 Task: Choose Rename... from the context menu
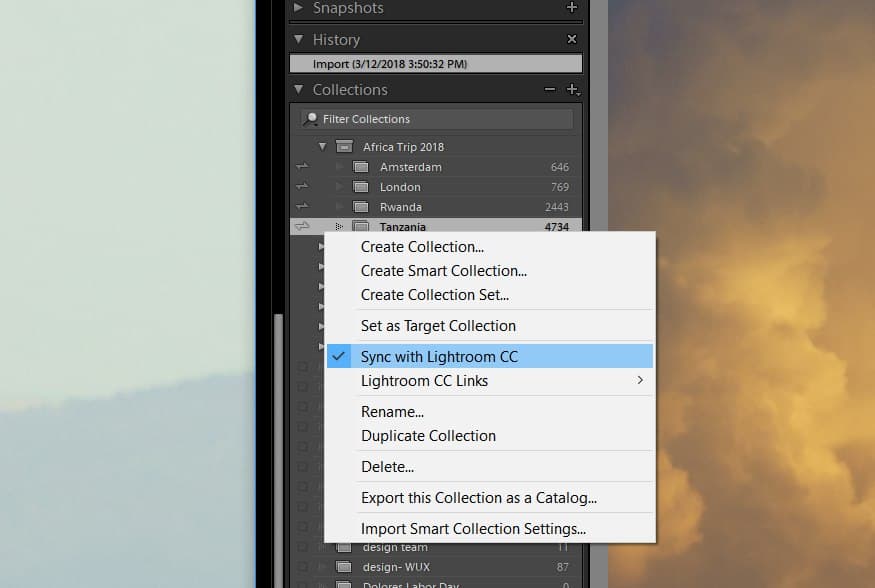click(489, 411)
